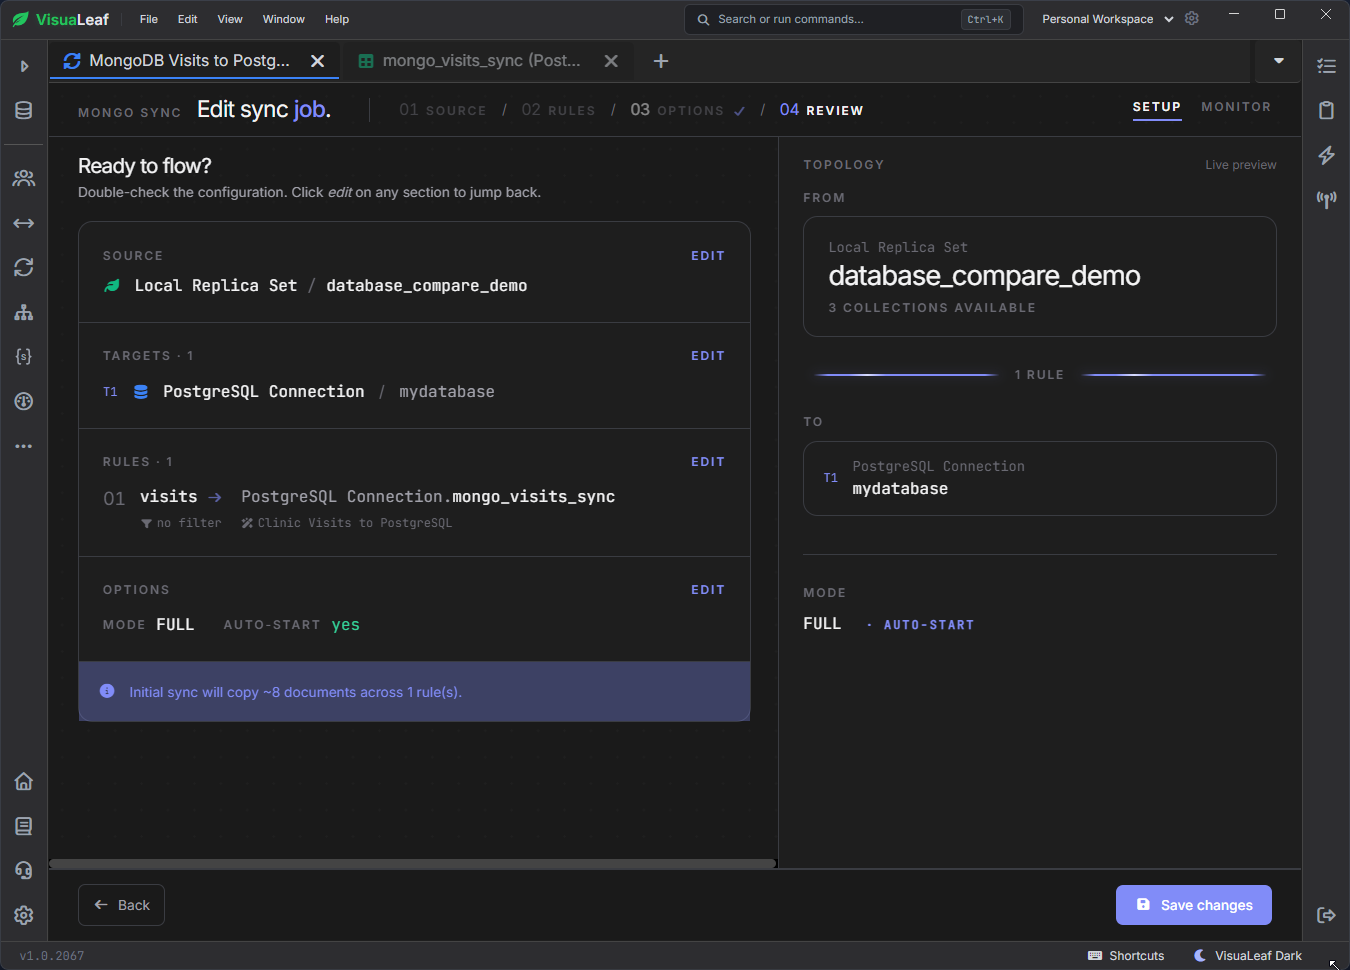Open the support headset icon

coord(24,870)
